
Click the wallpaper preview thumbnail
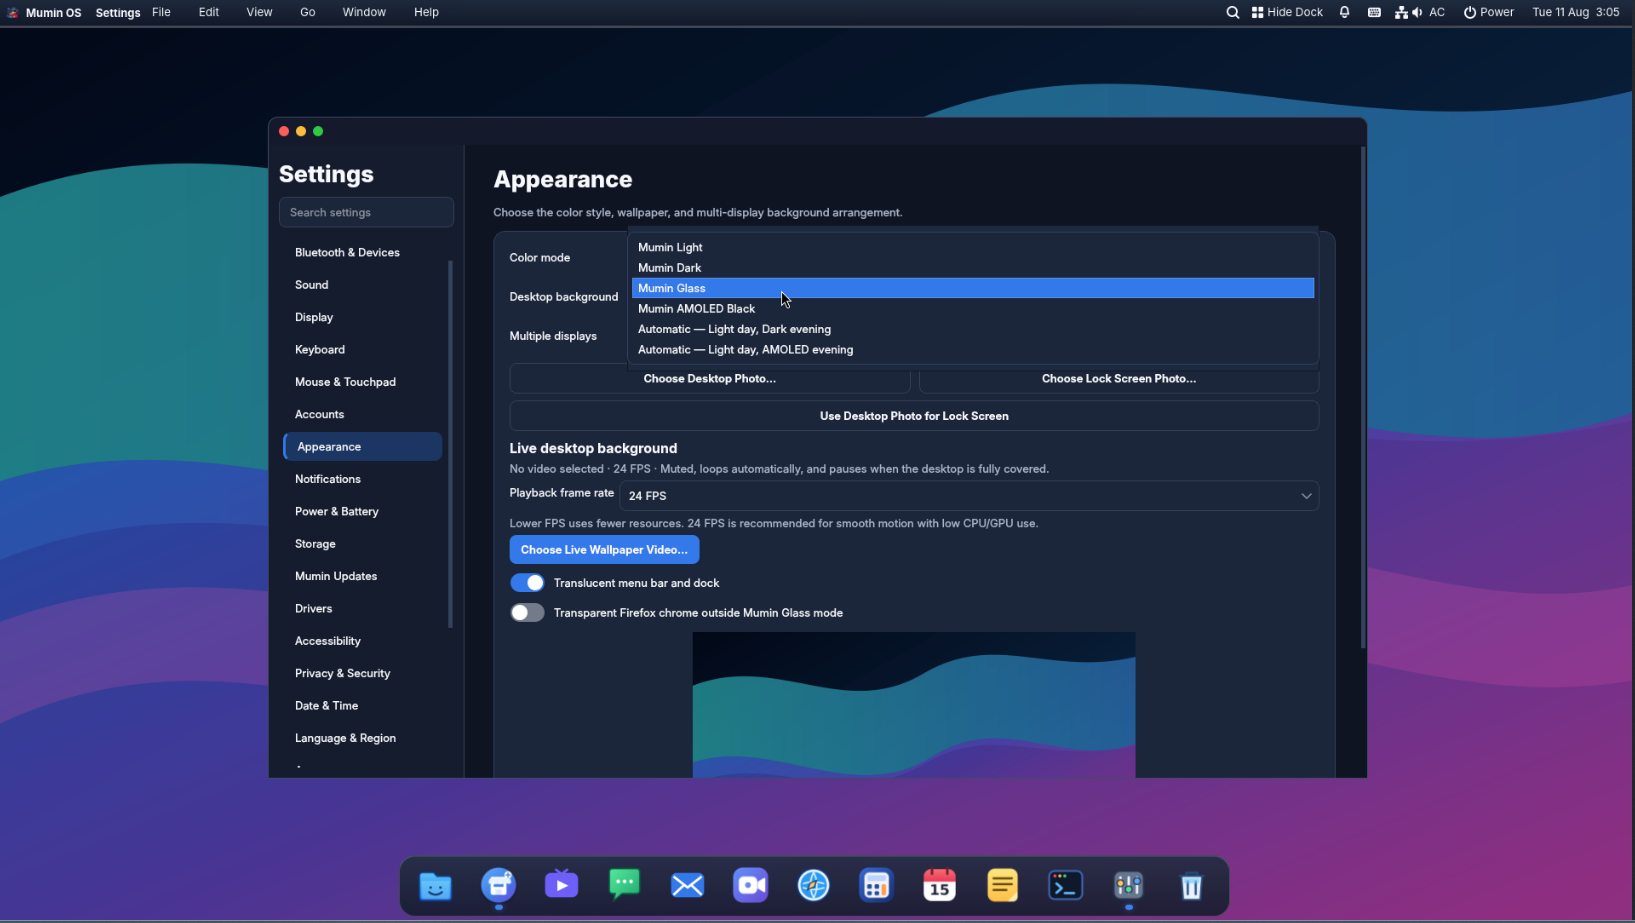914,705
